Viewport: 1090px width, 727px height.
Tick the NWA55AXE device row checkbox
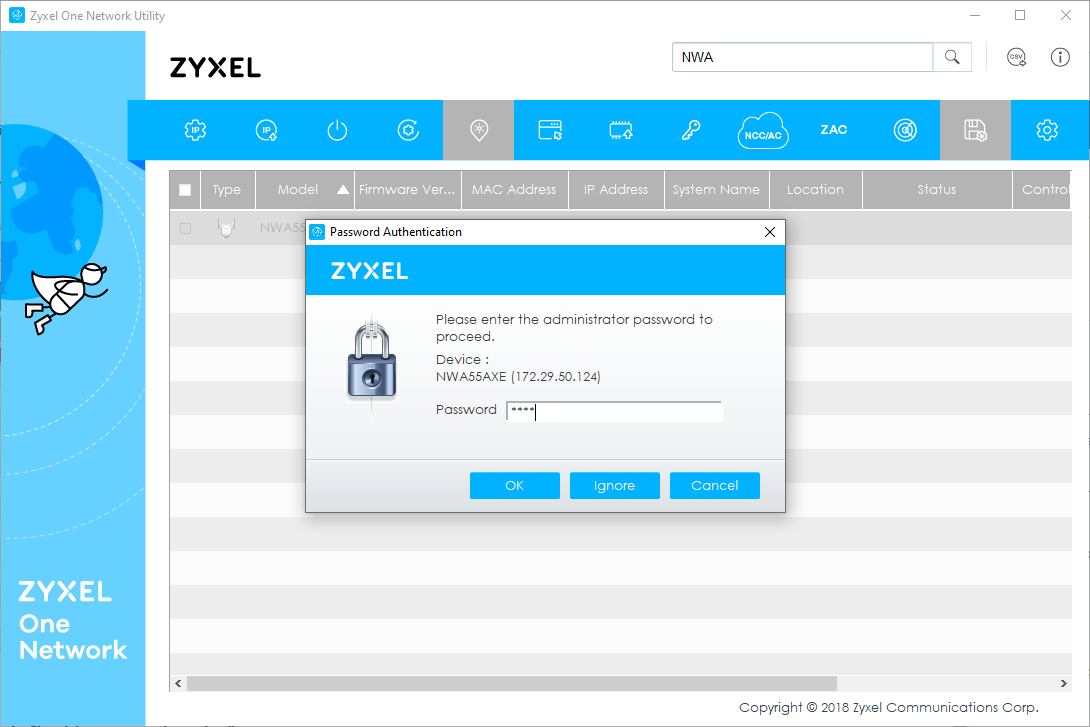185,228
